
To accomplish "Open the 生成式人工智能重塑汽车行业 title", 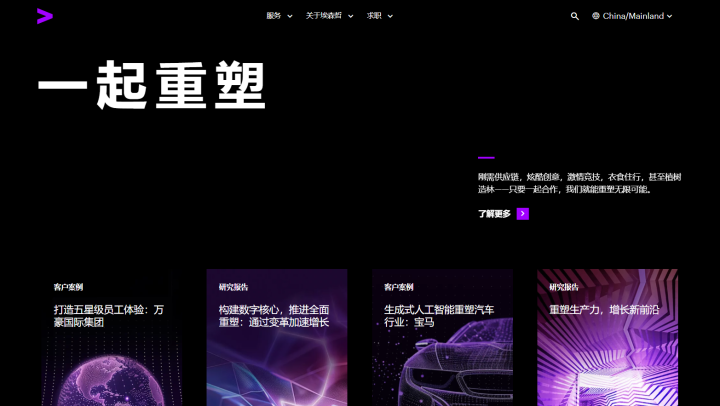I will [x=436, y=316].
